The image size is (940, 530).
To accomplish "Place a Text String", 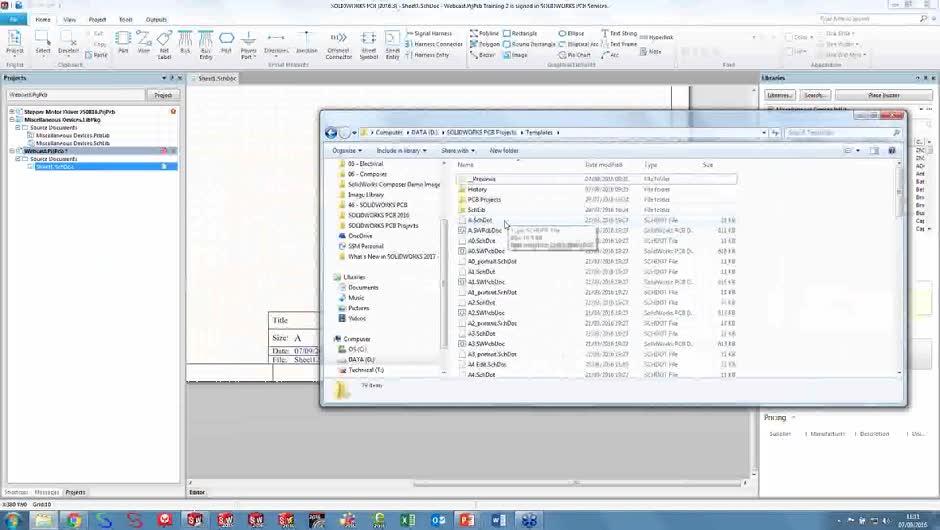I will click(619, 34).
